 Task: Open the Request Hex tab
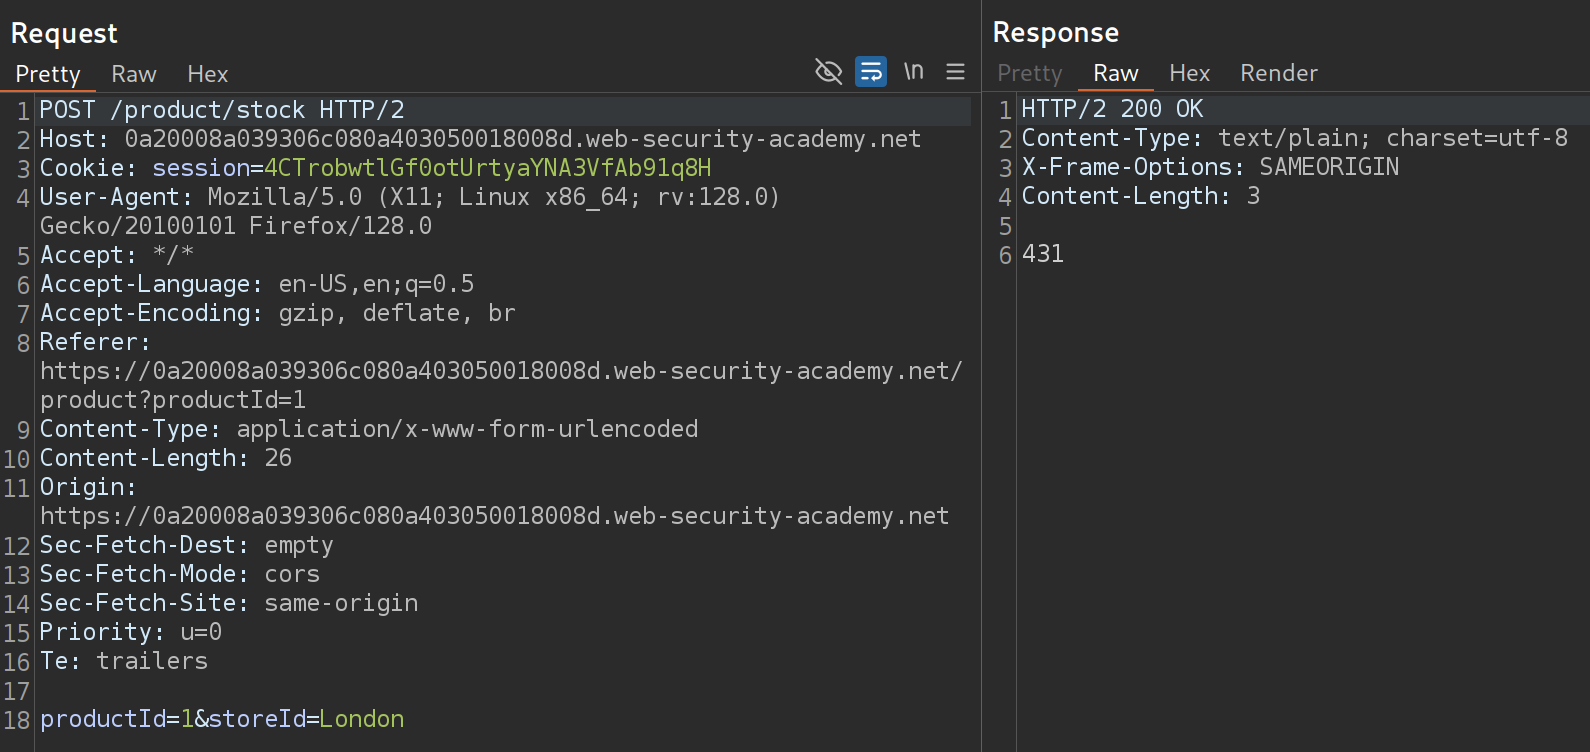coord(207,74)
